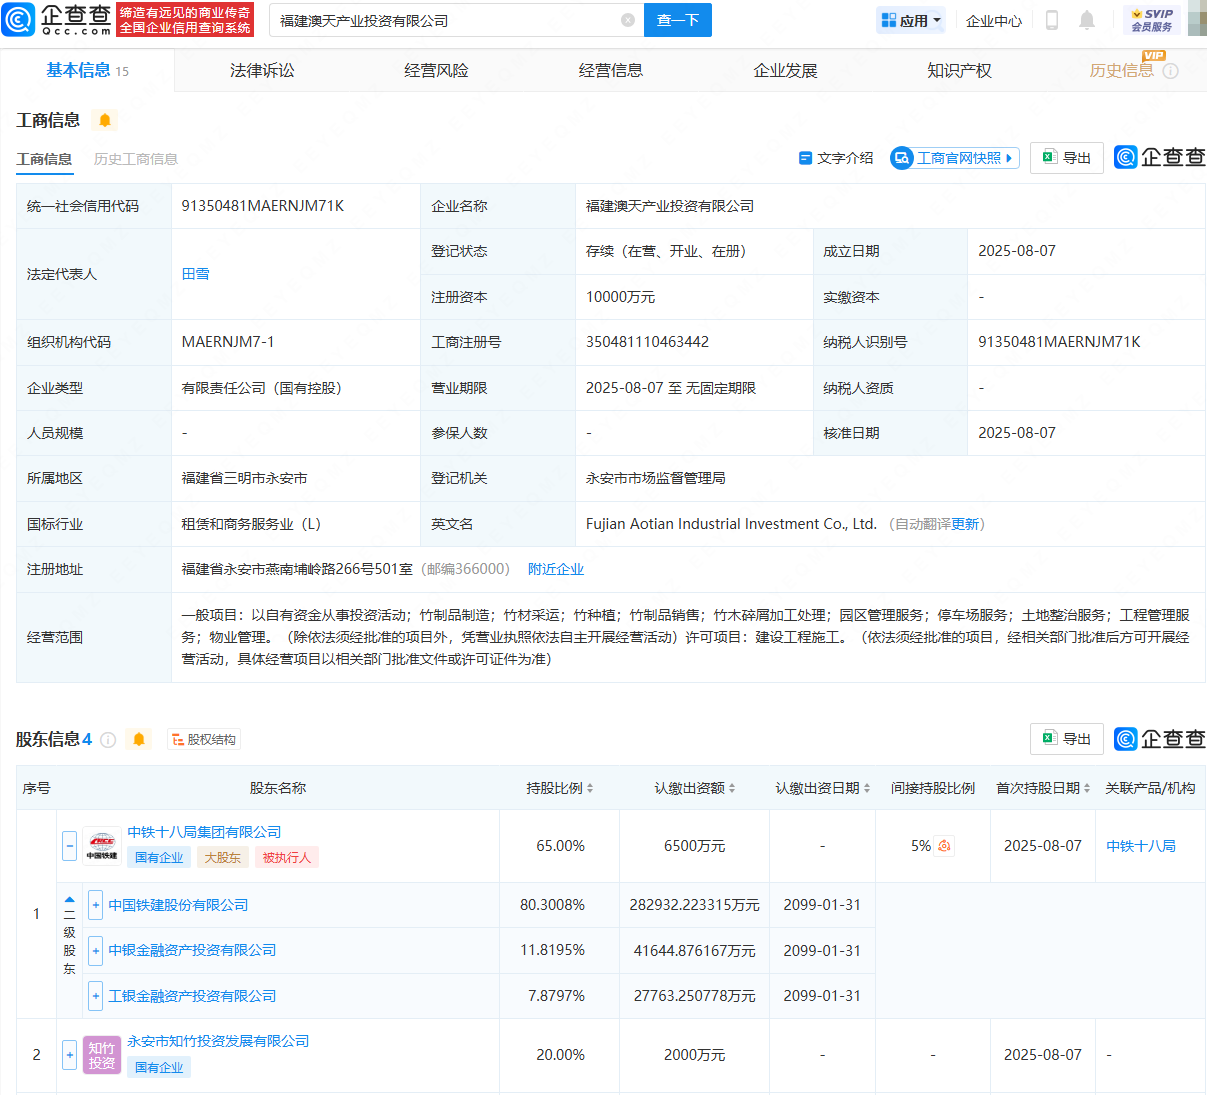The height and width of the screenshot is (1095, 1207).
Task: Expand the 中银金融资产投资有限公司 row
Action: pos(96,950)
